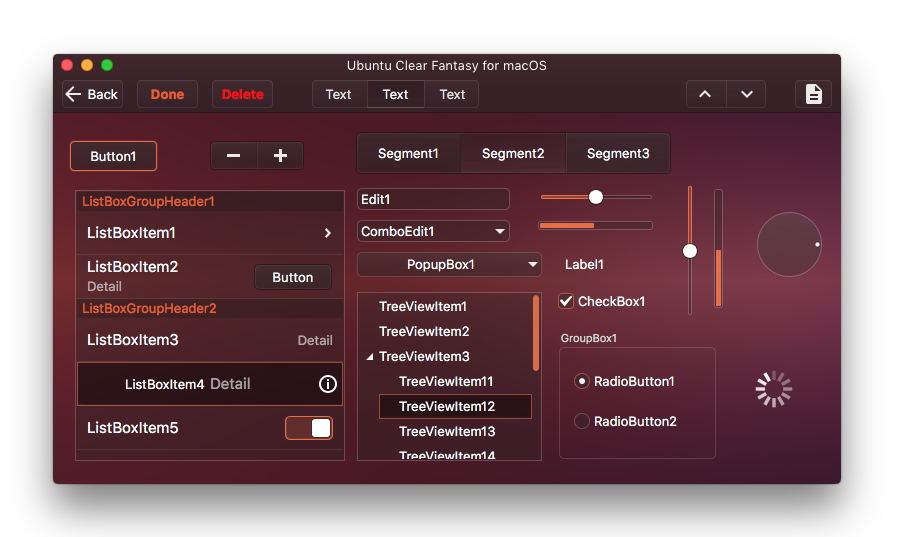Click the last Text toolbar segment
900x537 pixels.
click(452, 94)
